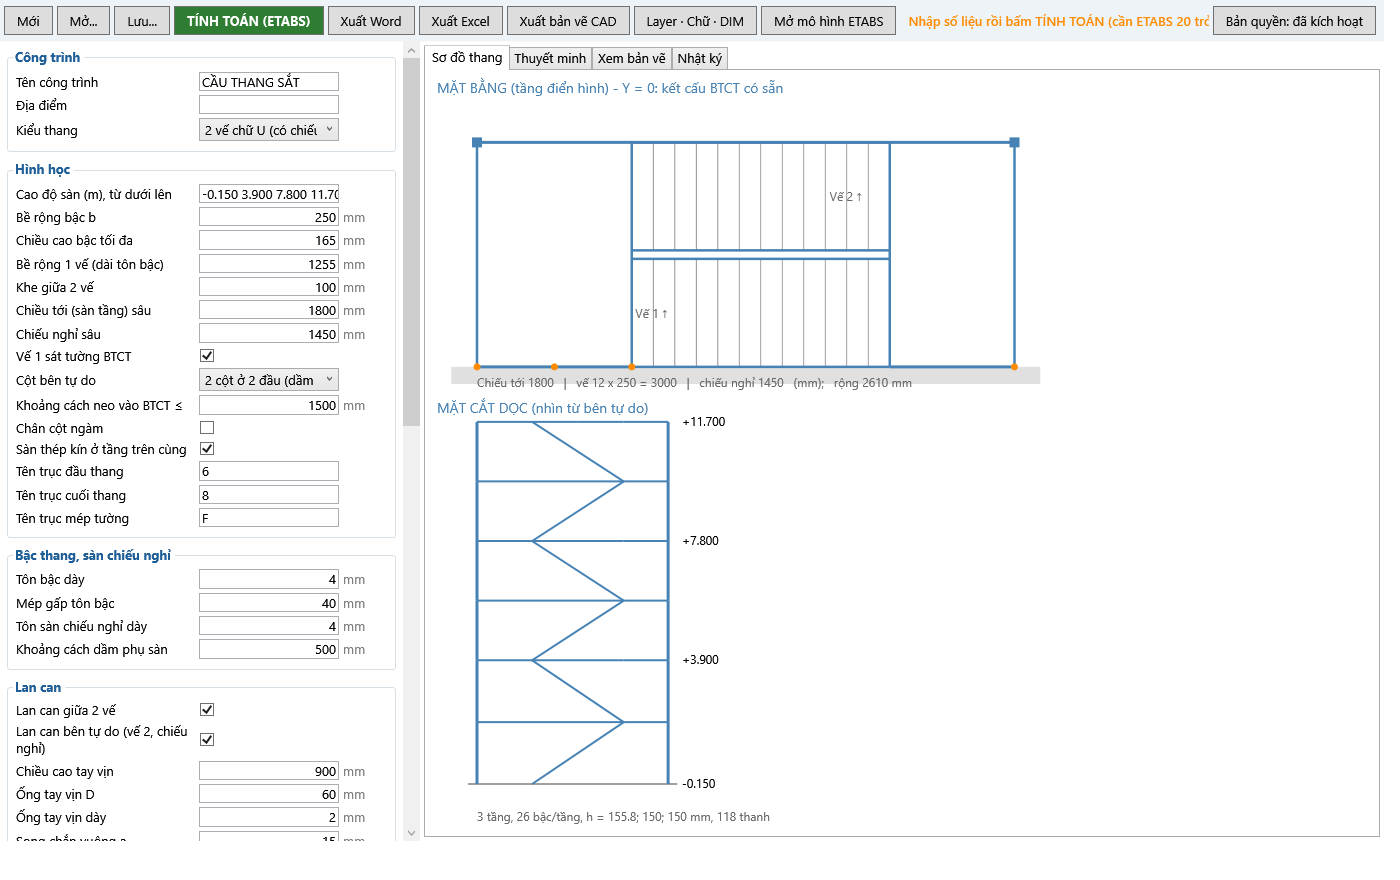Click the 'Khoảng cách neo vào BTCT' field

click(x=269, y=405)
